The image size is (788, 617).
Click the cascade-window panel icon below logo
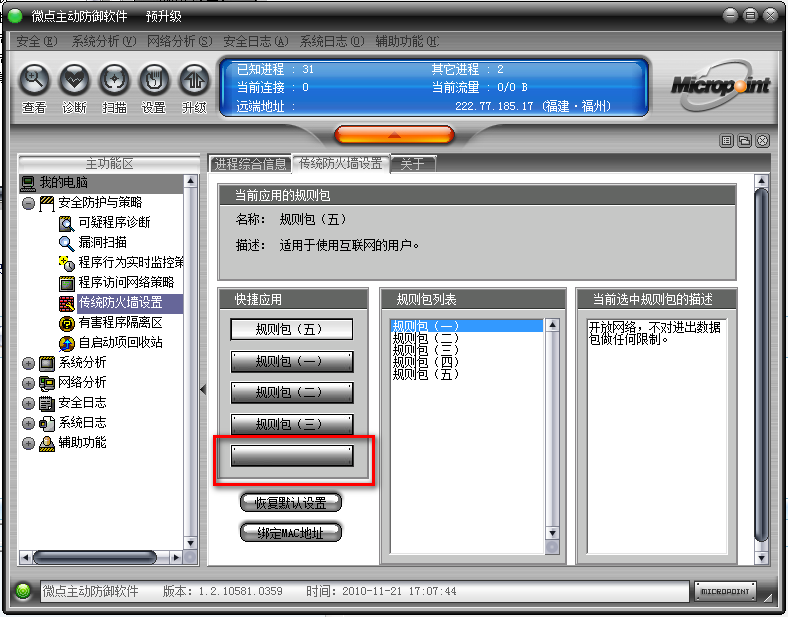coord(744,141)
